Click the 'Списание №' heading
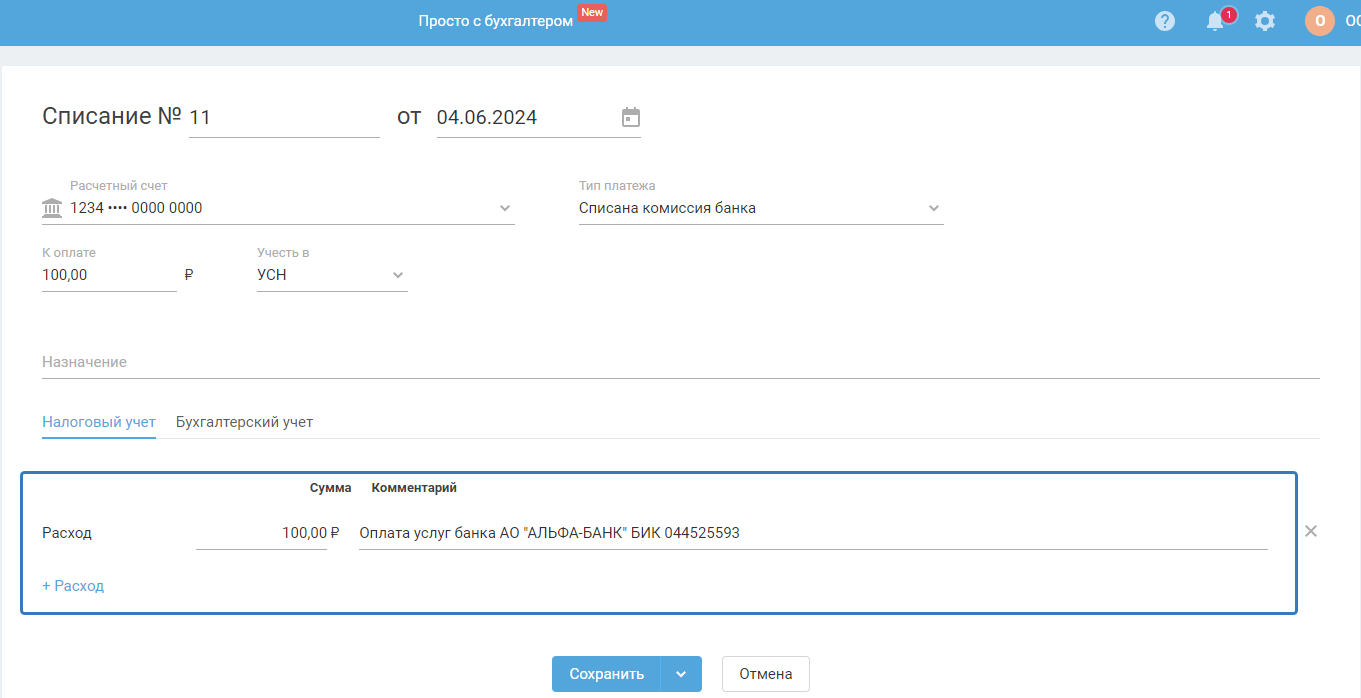 [x=111, y=116]
